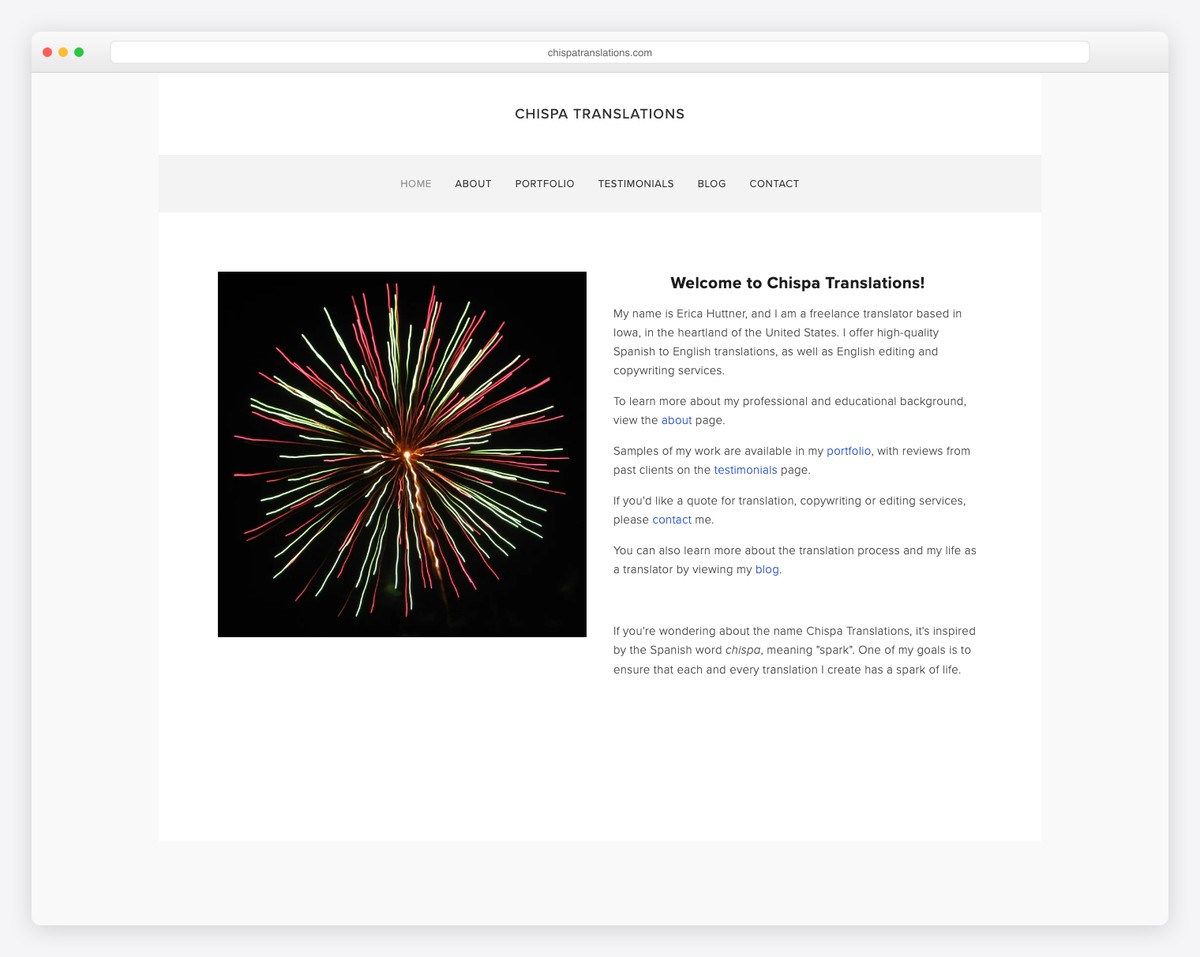This screenshot has height=957, width=1200.
Task: Open PORTFOLIO in the navigation bar
Action: coord(545,184)
